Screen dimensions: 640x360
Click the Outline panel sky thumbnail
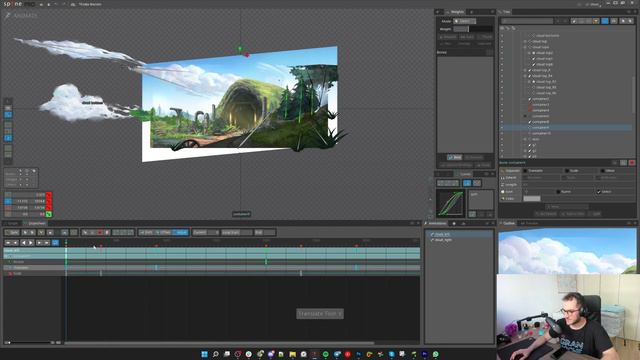click(567, 251)
